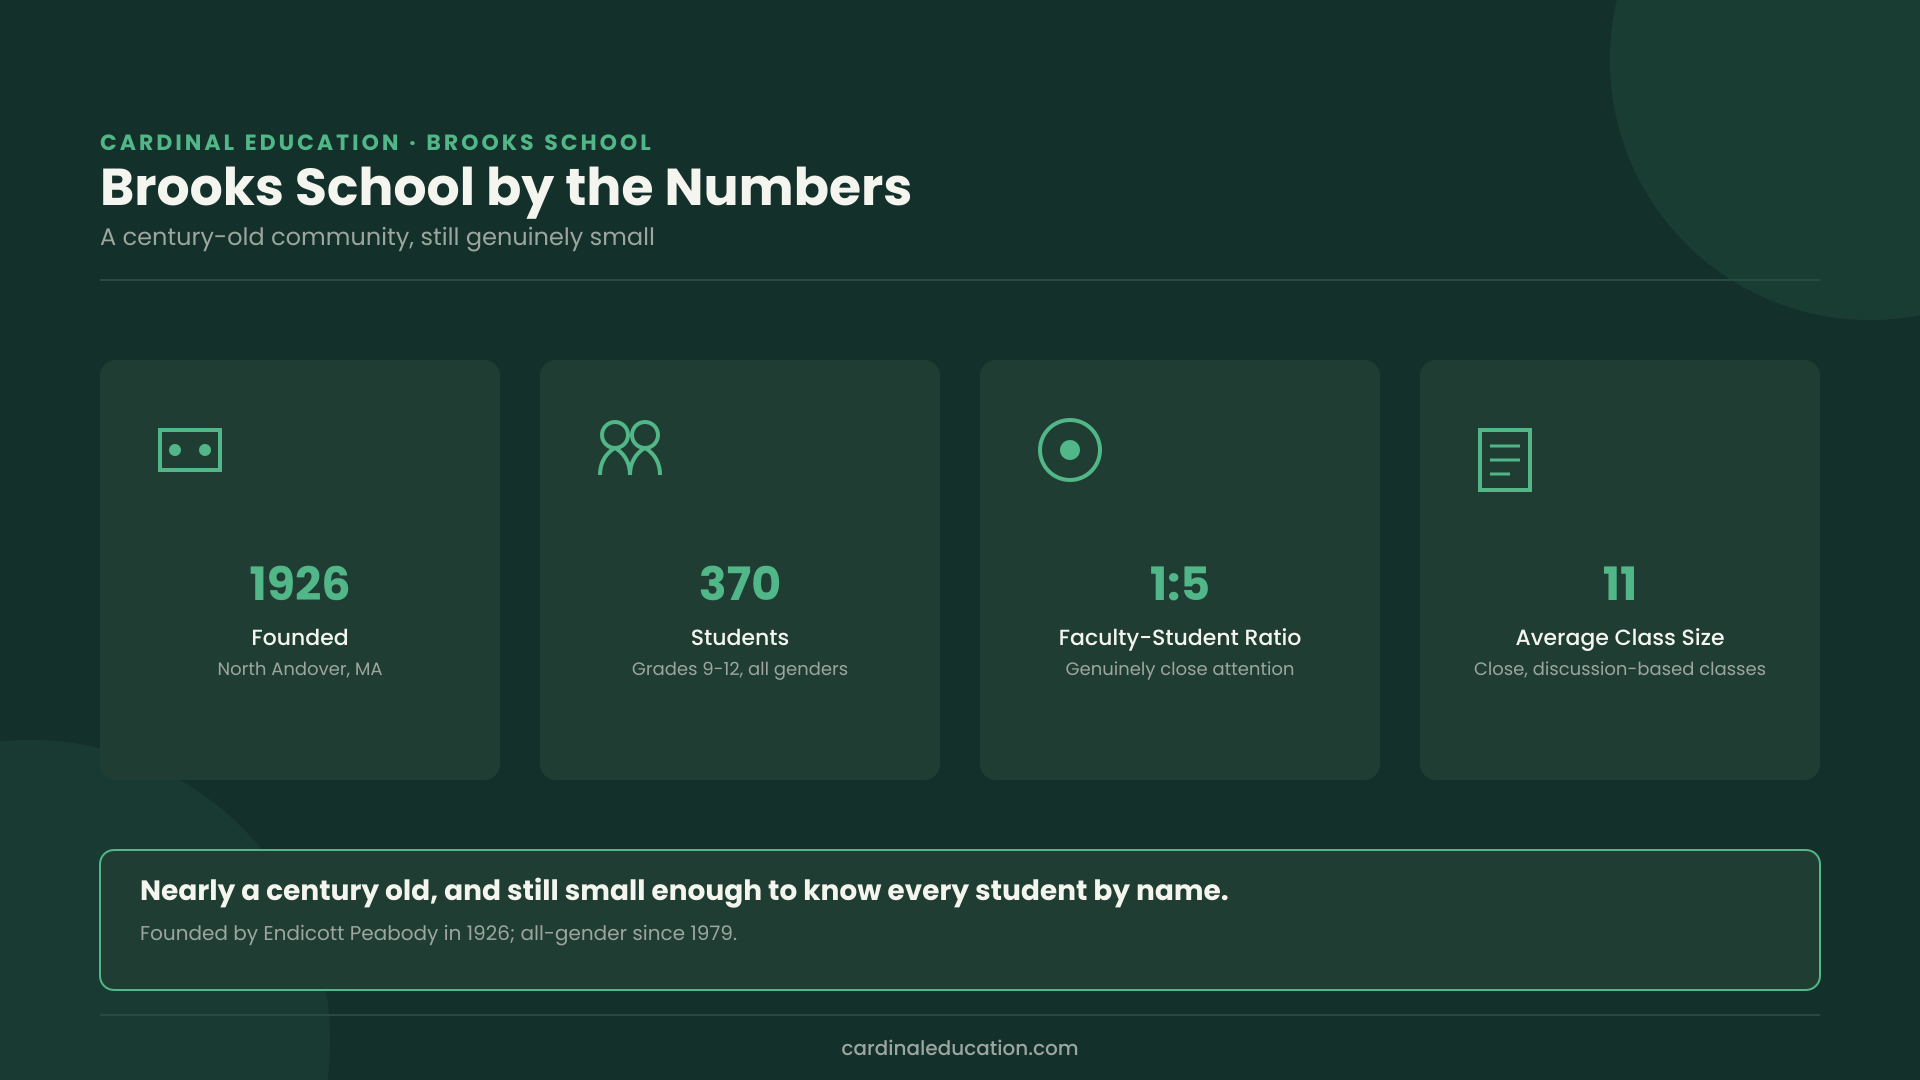This screenshot has width=1920, height=1080.
Task: Click 'Close, discussion-based classes' caption
Action: point(1620,669)
